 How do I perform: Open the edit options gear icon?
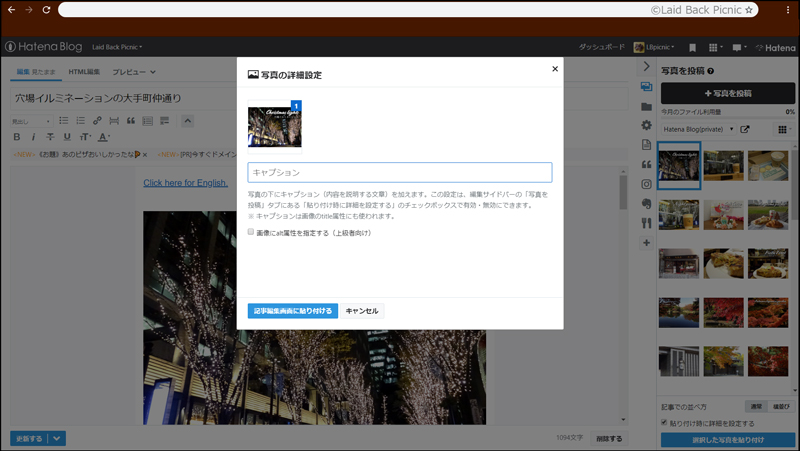point(646,125)
